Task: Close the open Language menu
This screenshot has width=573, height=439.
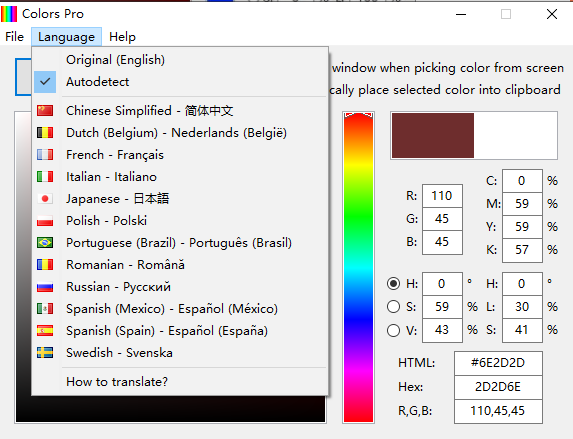Action: coord(66,37)
